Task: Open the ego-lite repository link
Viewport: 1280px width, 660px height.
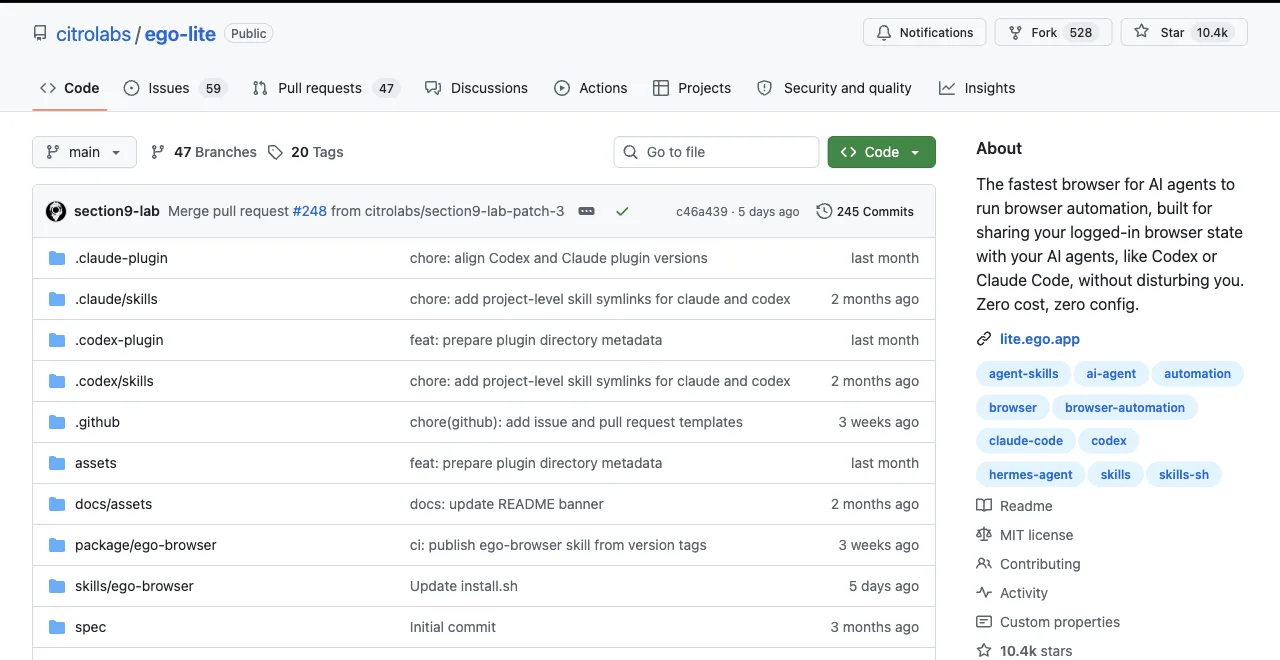Action: click(180, 34)
